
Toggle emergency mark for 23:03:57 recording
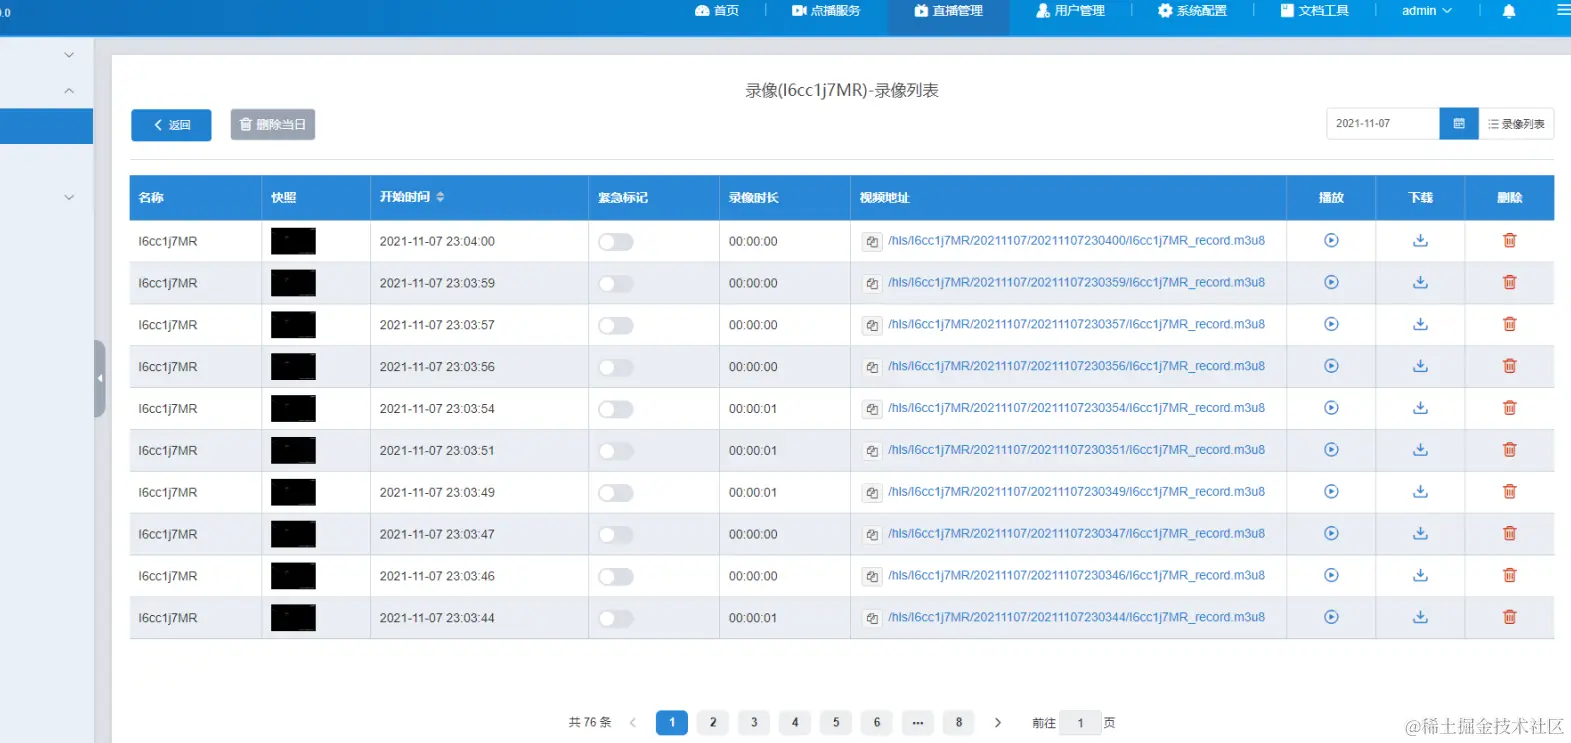(616, 326)
